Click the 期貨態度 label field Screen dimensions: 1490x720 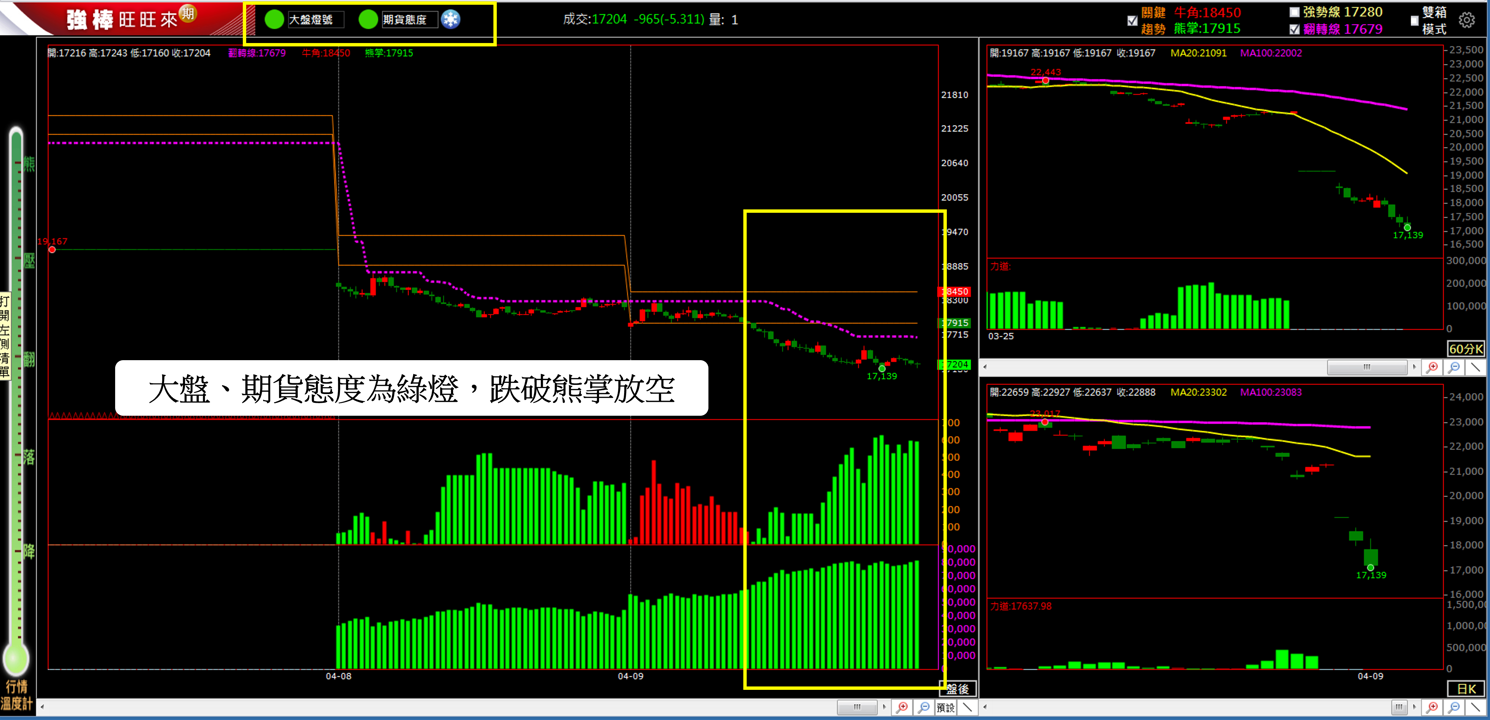409,19
